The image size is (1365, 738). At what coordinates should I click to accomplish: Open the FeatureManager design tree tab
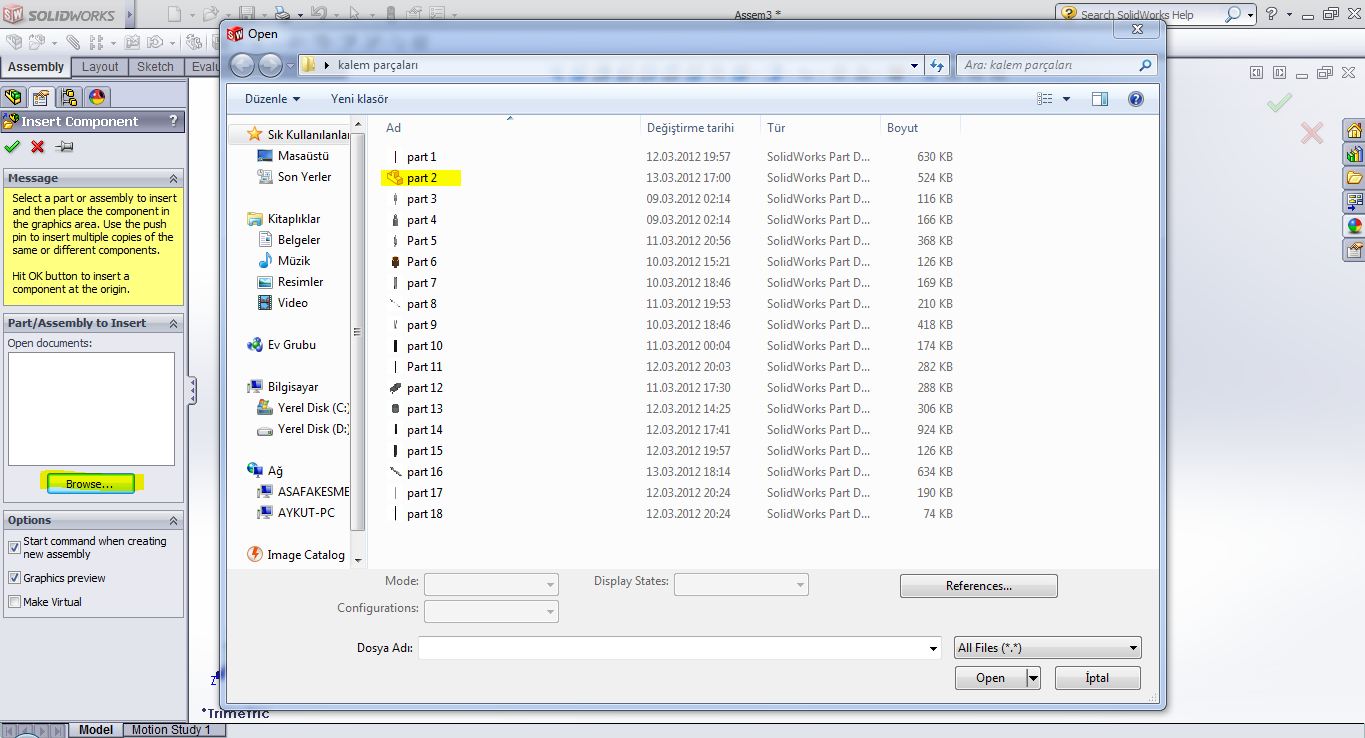[x=13, y=97]
